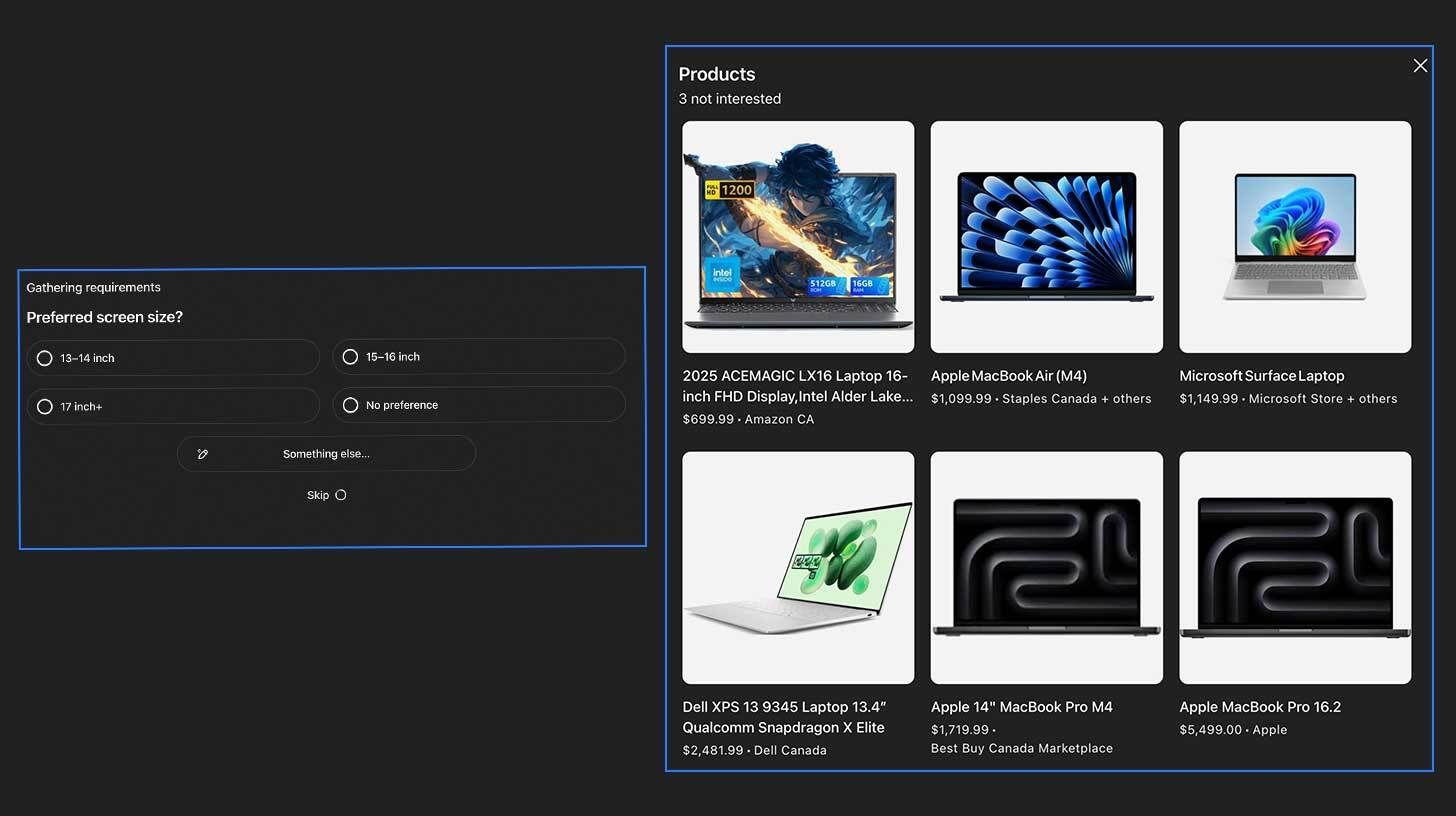Close the Products panel
Image resolution: width=1456 pixels, height=816 pixels.
pyautogui.click(x=1420, y=65)
